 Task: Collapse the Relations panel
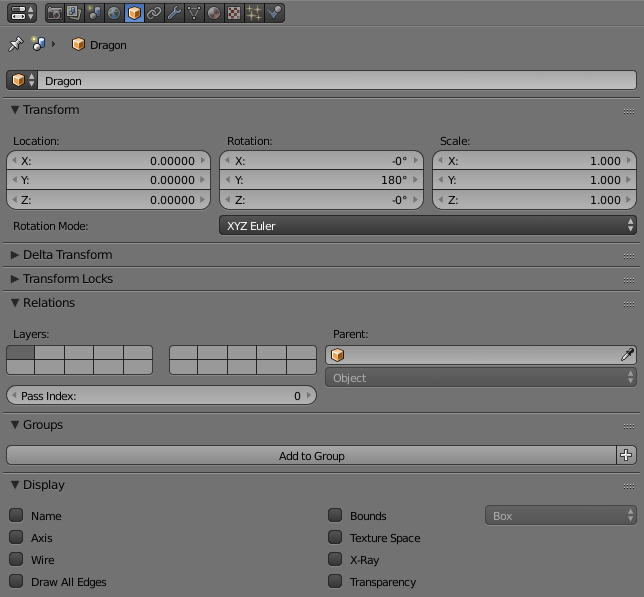(15, 303)
